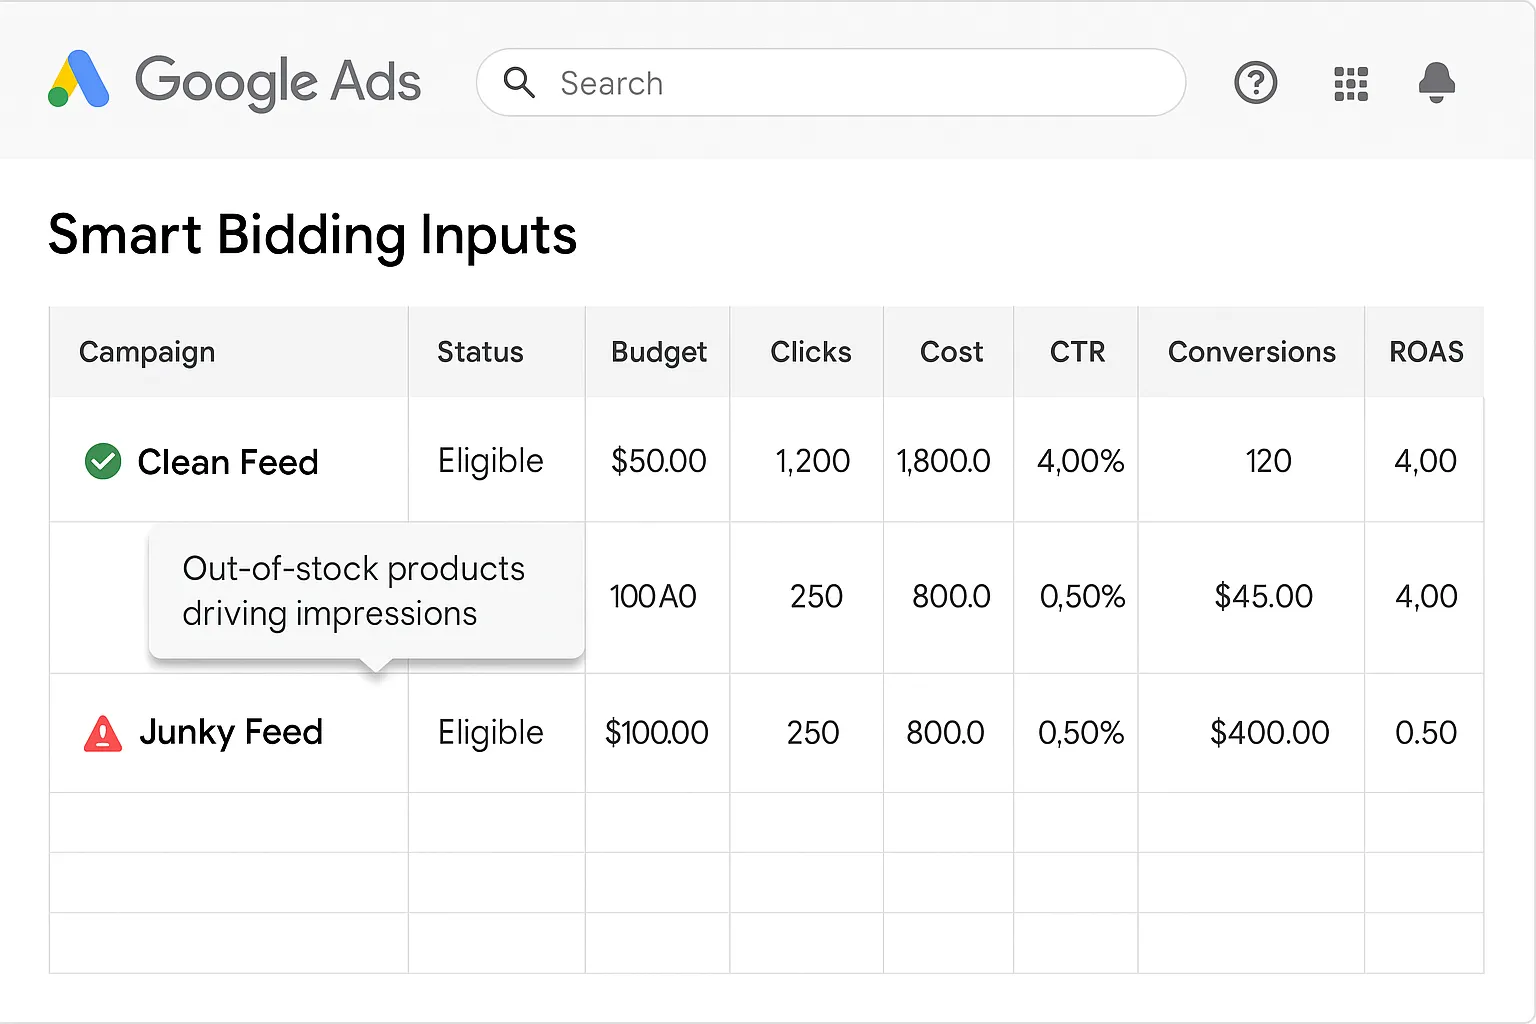Click the search magnifier icon

[x=519, y=83]
